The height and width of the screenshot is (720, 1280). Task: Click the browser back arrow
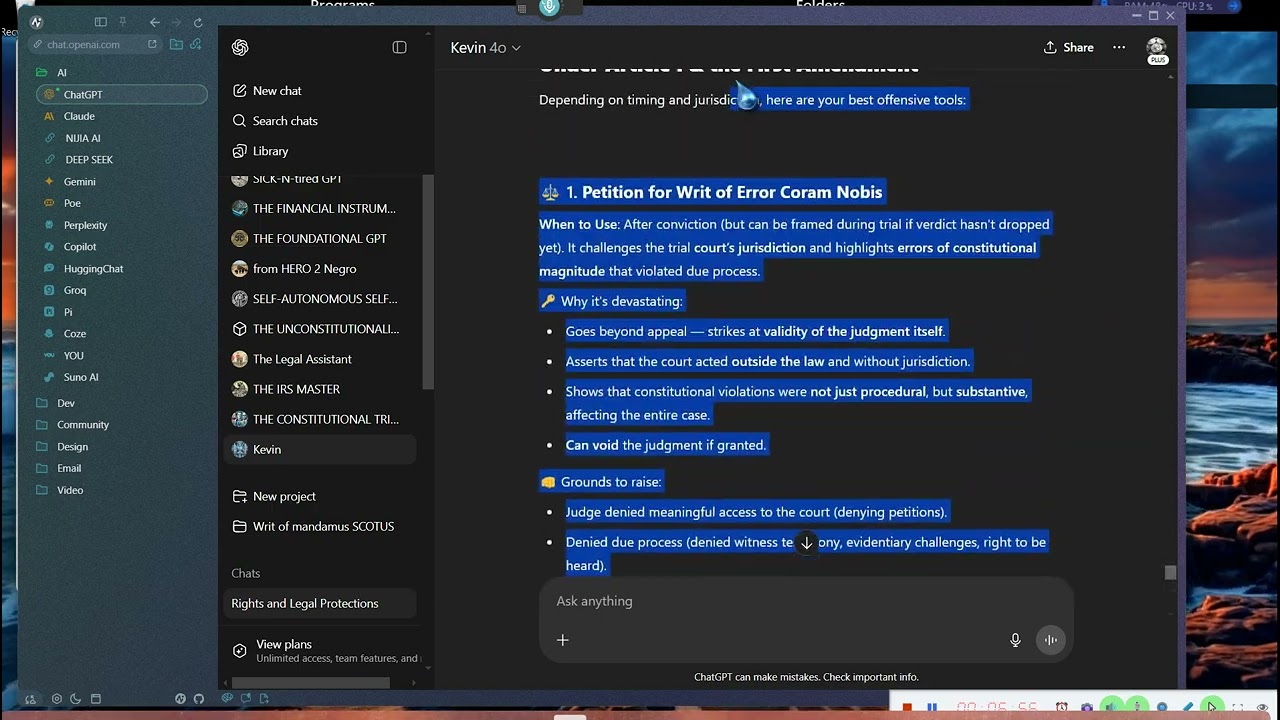click(x=154, y=22)
